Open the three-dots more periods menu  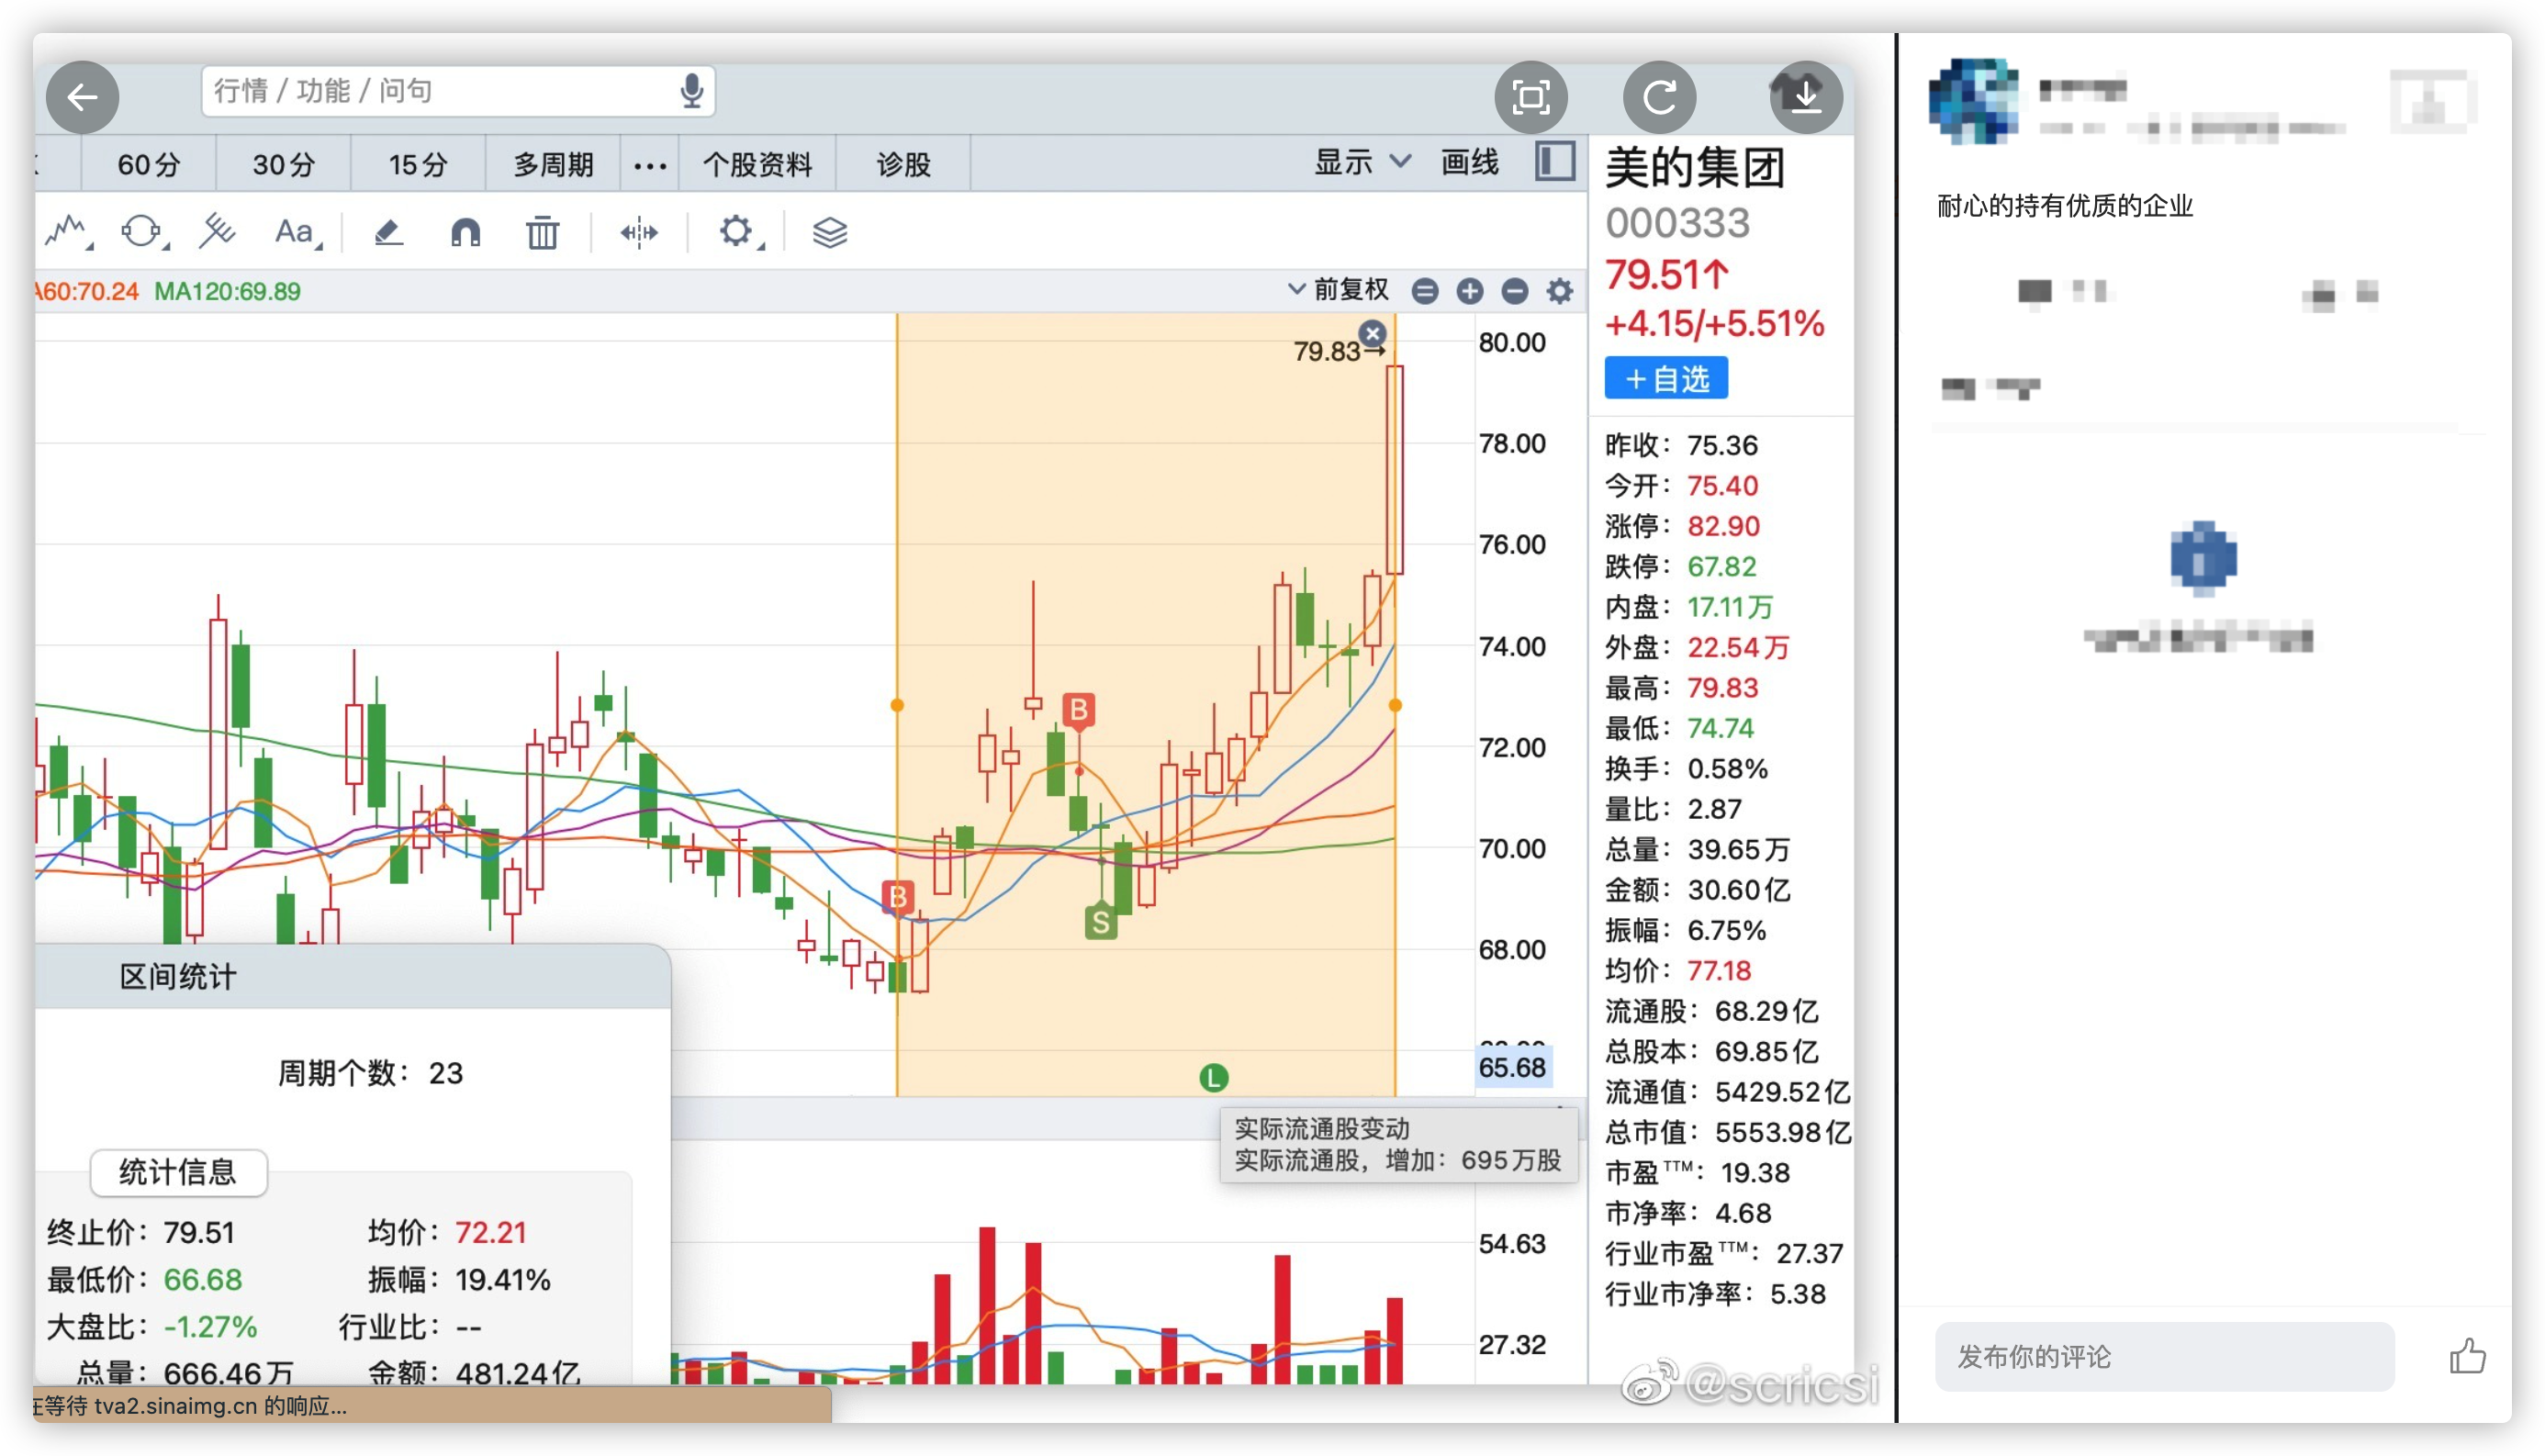(x=650, y=165)
